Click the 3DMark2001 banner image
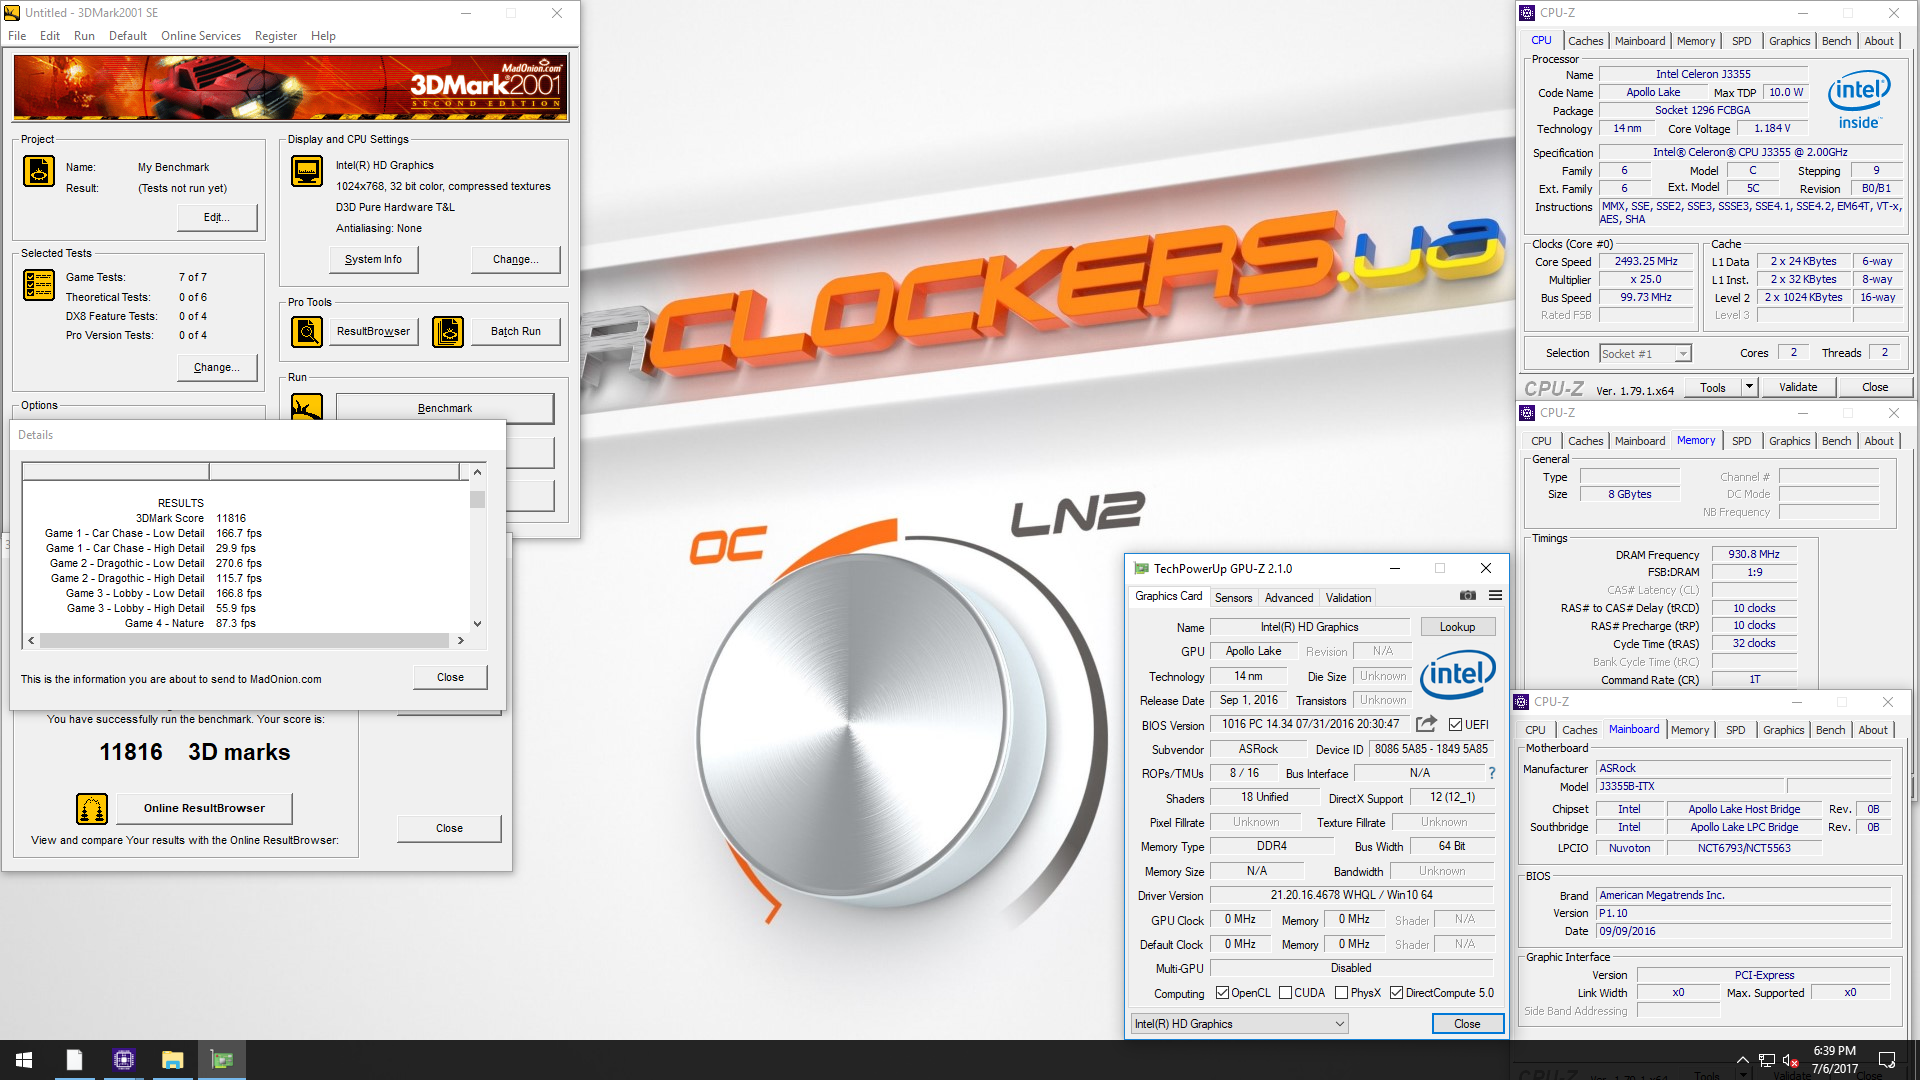The width and height of the screenshot is (1920, 1080). pyautogui.click(x=290, y=88)
